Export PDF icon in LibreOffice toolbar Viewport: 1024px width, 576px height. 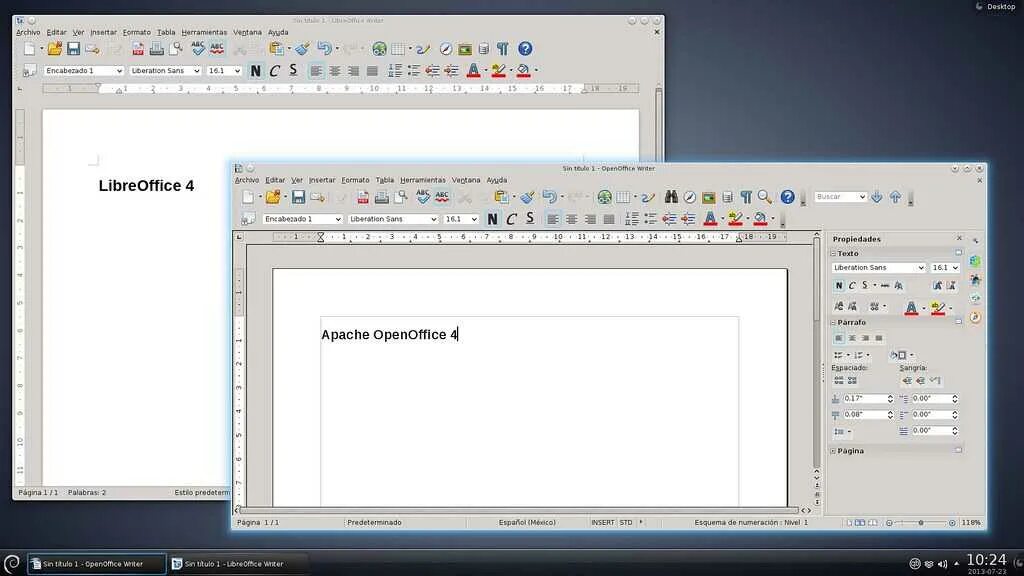tap(137, 49)
